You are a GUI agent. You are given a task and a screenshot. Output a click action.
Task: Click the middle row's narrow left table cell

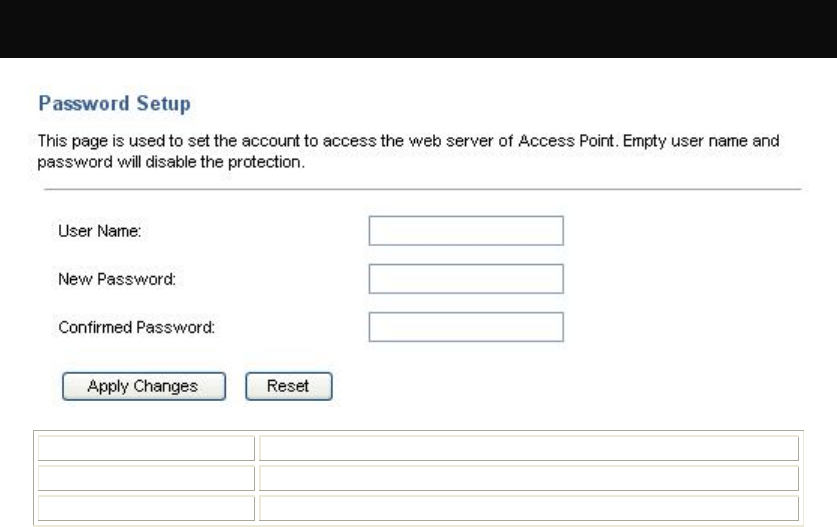(x=146, y=478)
